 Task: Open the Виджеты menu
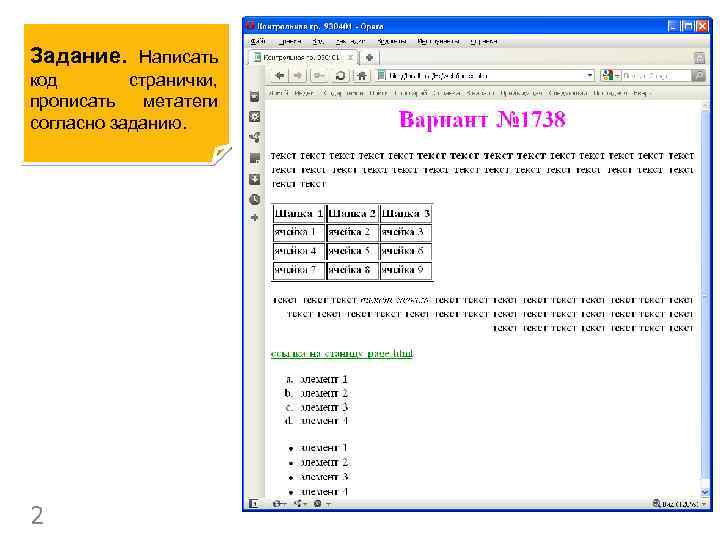coord(392,41)
